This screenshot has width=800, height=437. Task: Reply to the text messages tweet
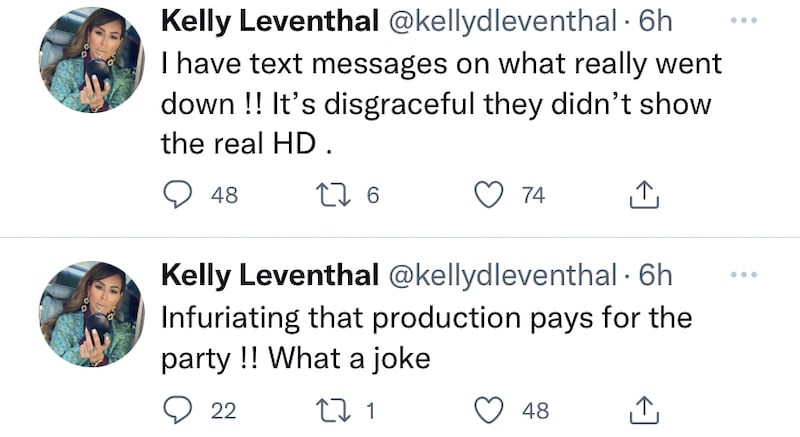(177, 195)
